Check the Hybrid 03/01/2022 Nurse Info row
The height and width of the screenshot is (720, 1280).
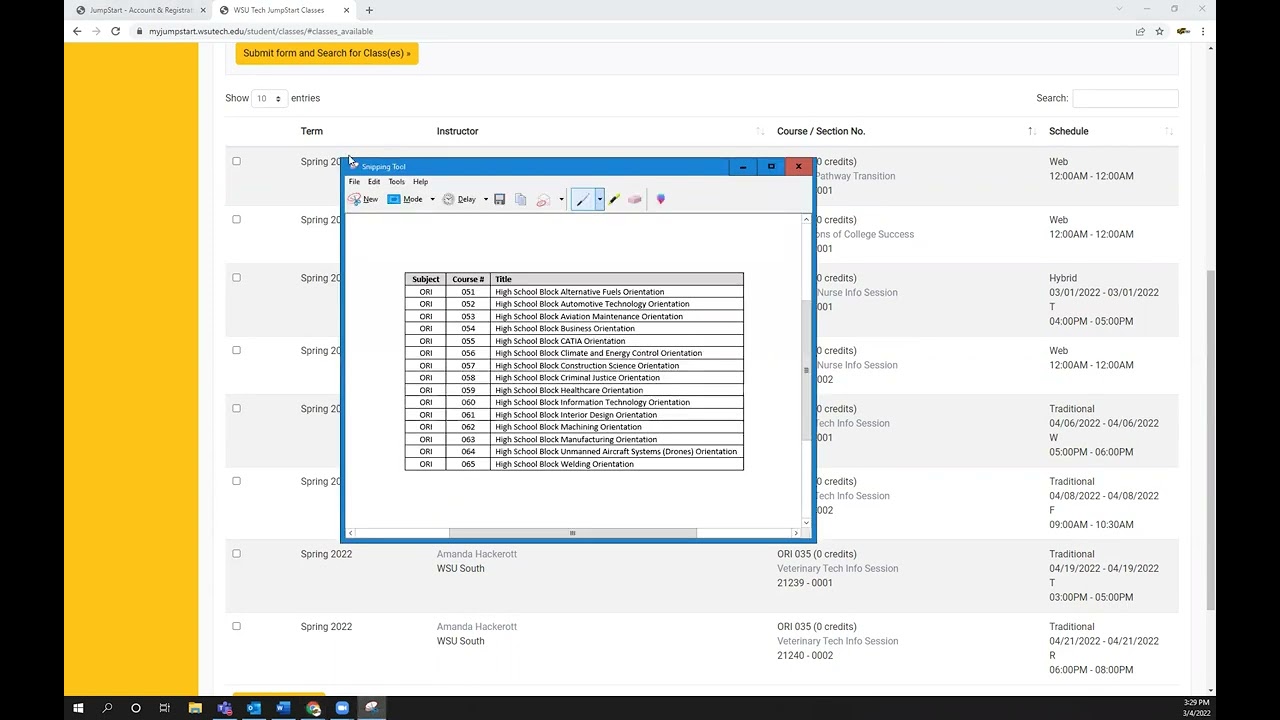pos(236,278)
